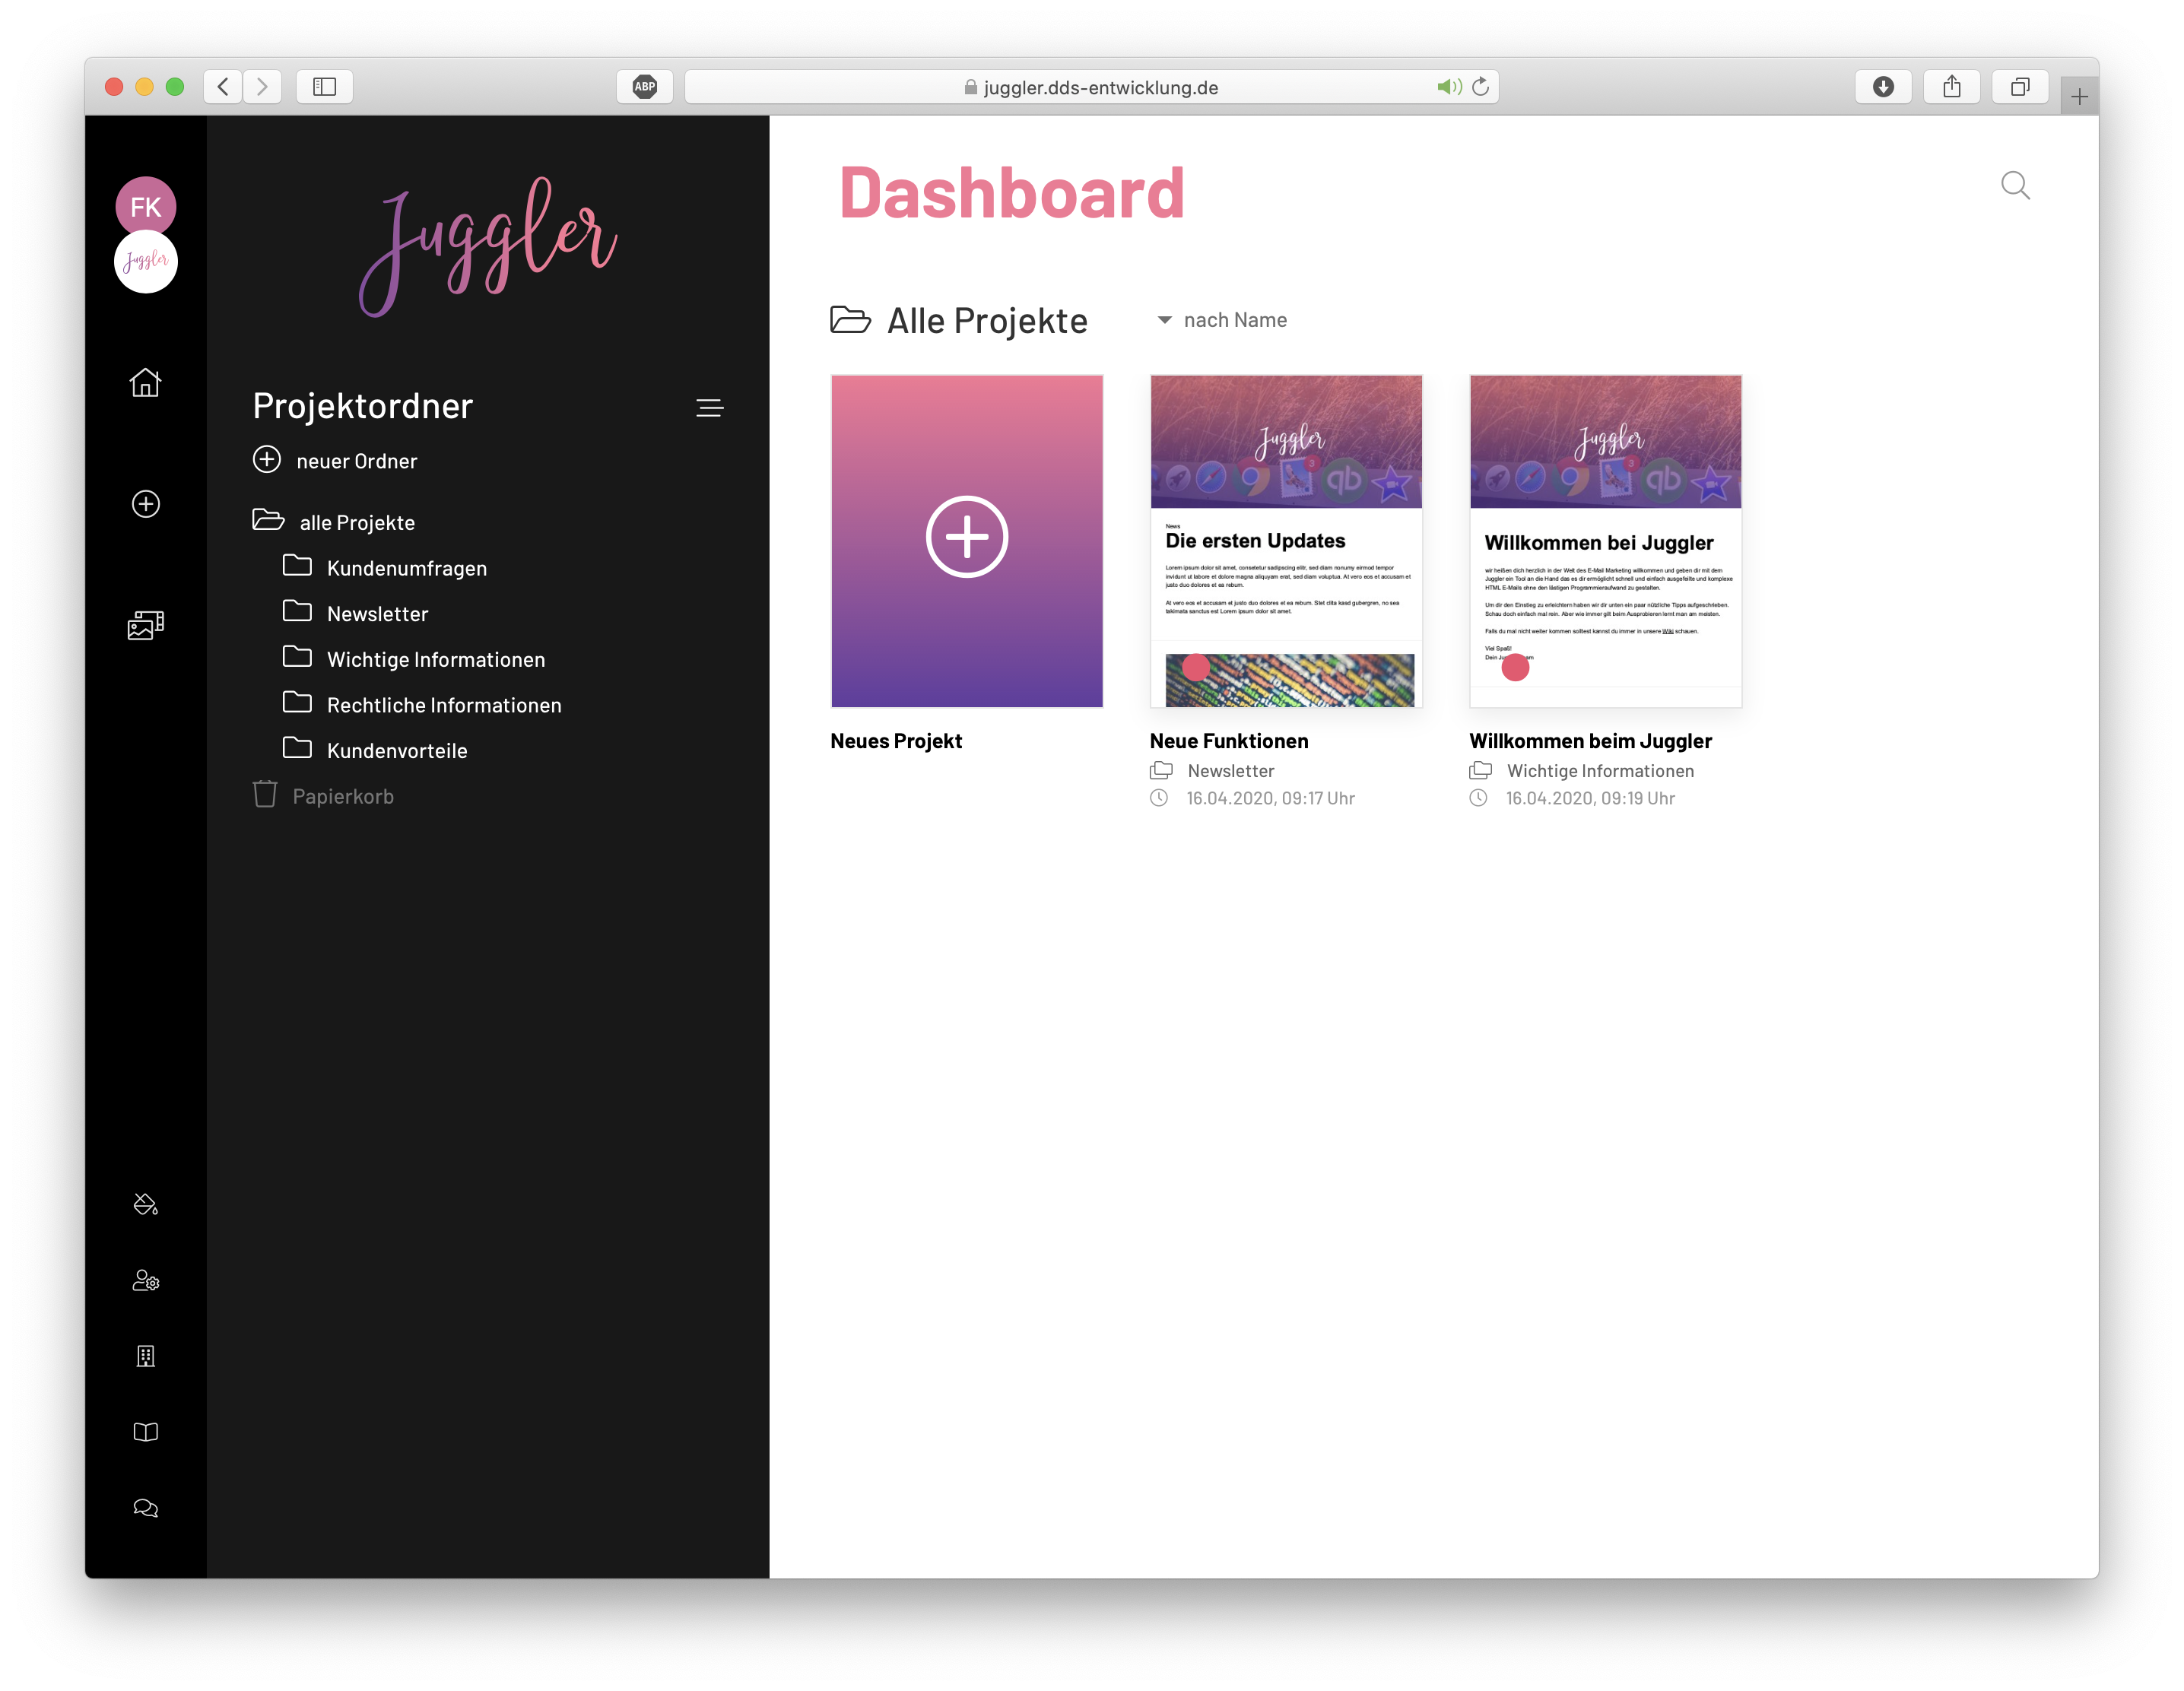Open the user settings icon

[145, 1281]
